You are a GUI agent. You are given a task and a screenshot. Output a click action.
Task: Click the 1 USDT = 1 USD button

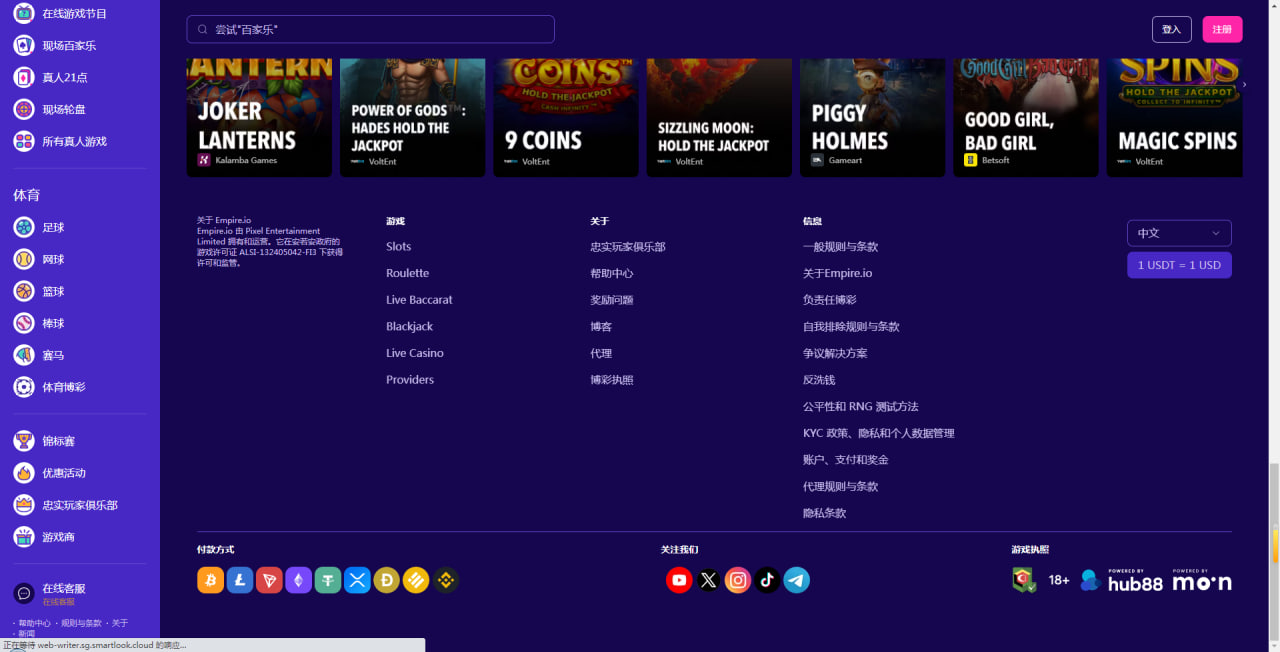pyautogui.click(x=1179, y=265)
